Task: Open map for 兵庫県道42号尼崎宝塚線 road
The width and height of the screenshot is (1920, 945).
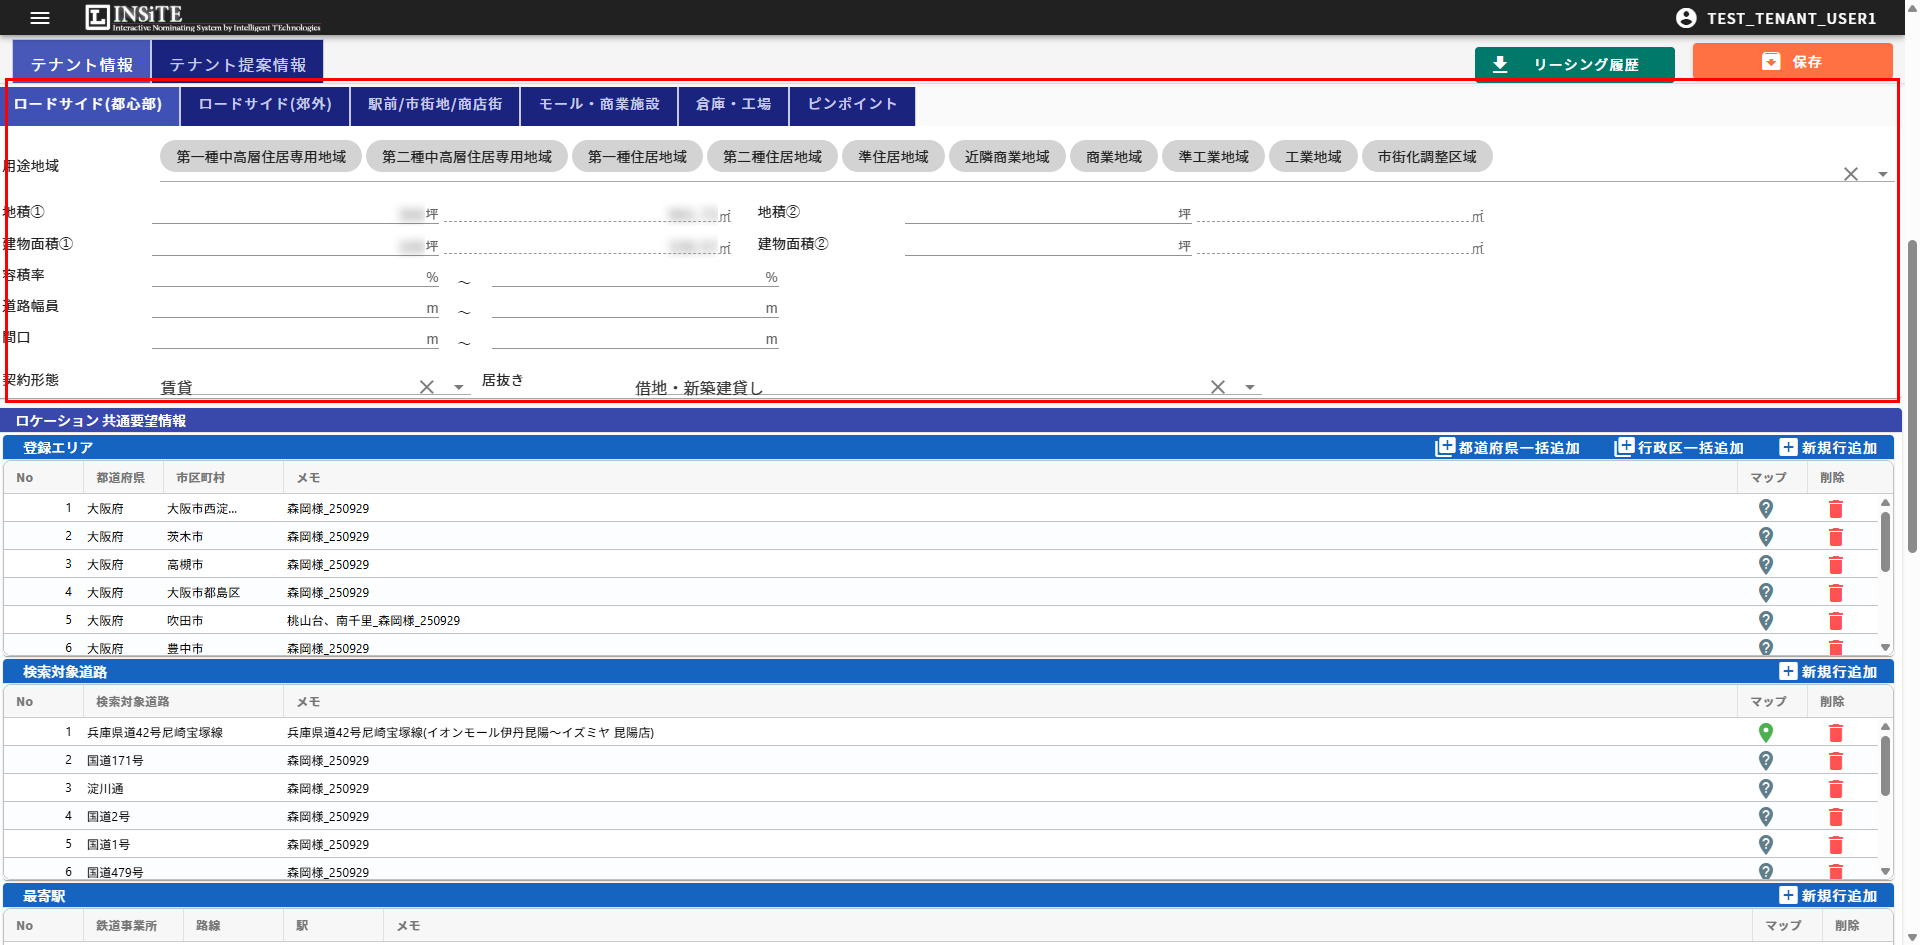Action: tap(1765, 733)
